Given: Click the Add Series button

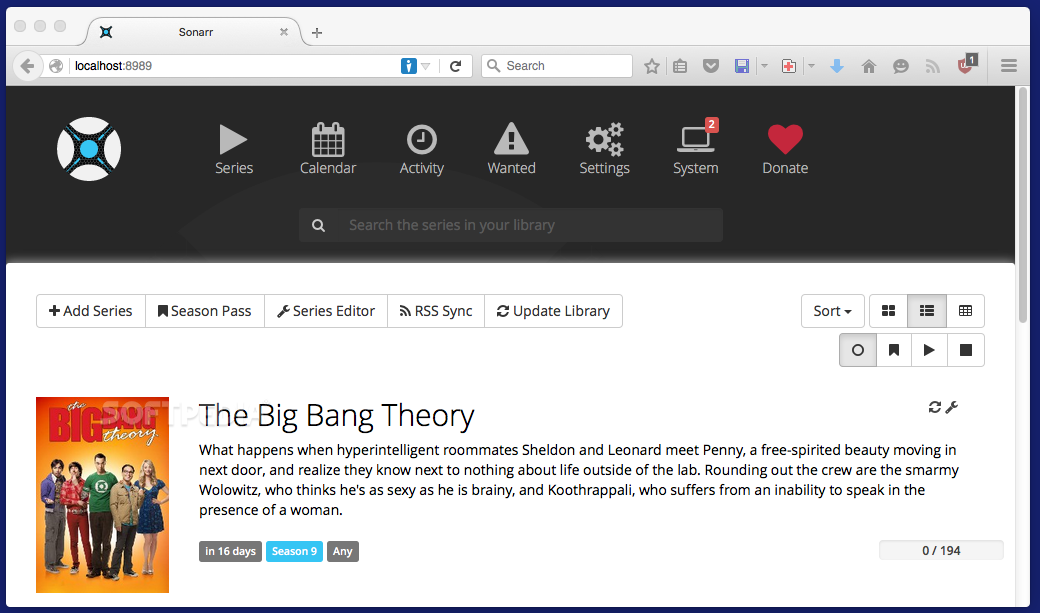Looking at the screenshot, I should [90, 311].
